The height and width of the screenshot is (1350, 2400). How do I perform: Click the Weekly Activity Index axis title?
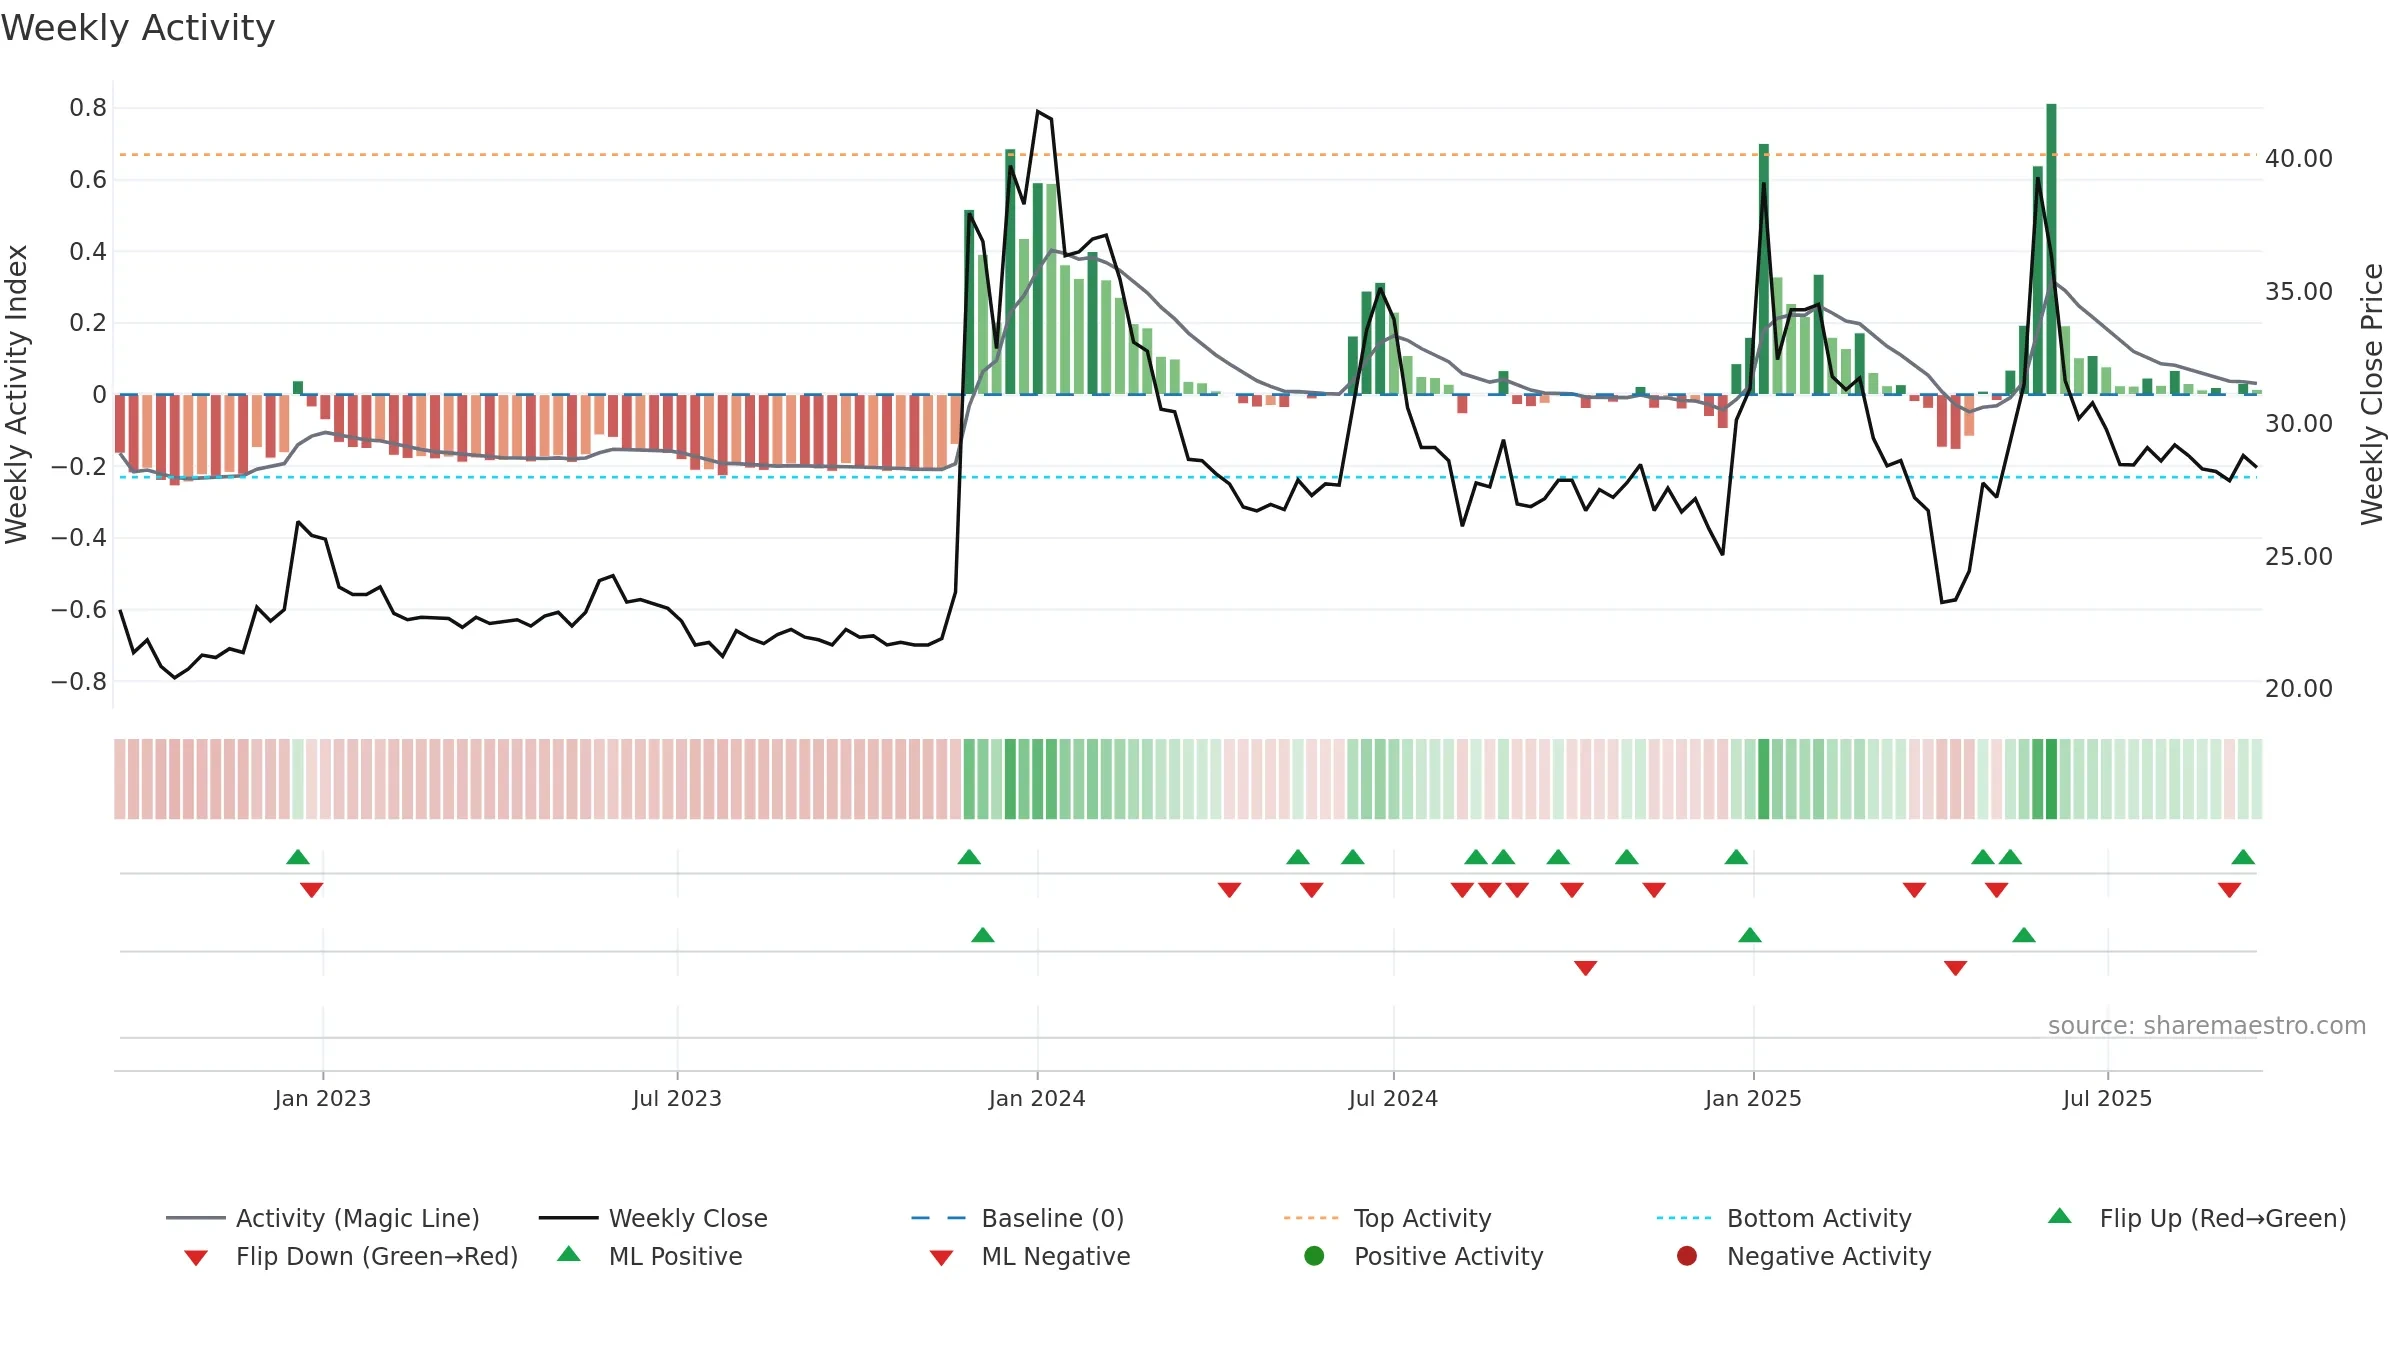(x=16, y=394)
